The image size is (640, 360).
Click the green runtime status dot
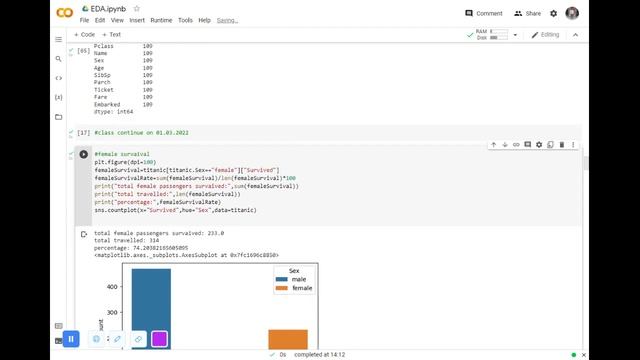coord(574,355)
